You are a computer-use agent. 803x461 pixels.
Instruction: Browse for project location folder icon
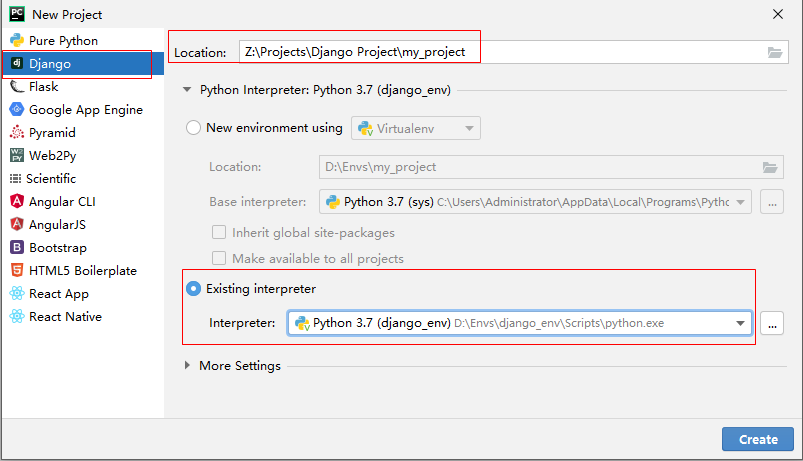pos(775,52)
